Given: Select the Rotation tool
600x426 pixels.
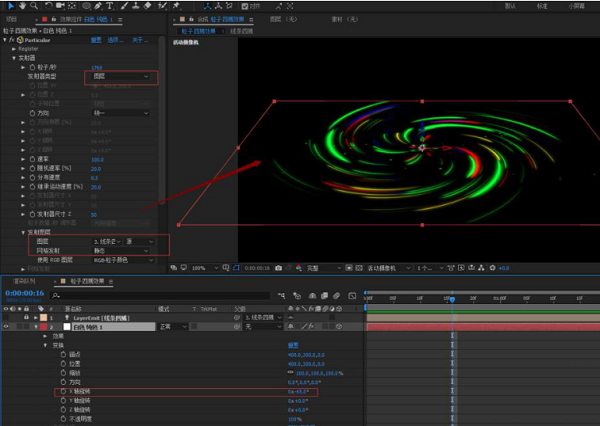Looking at the screenshot, I should coord(49,6).
